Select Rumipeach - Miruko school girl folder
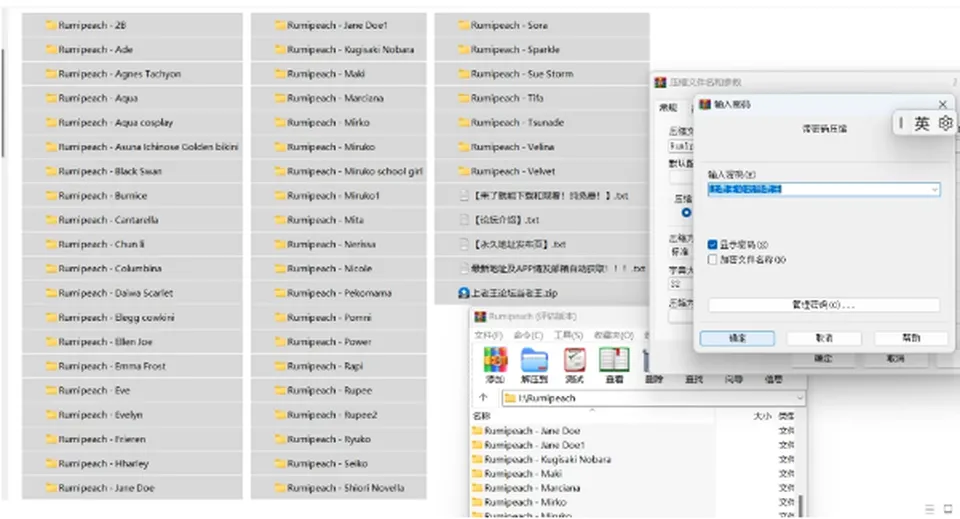The width and height of the screenshot is (960, 519). click(x=339, y=171)
